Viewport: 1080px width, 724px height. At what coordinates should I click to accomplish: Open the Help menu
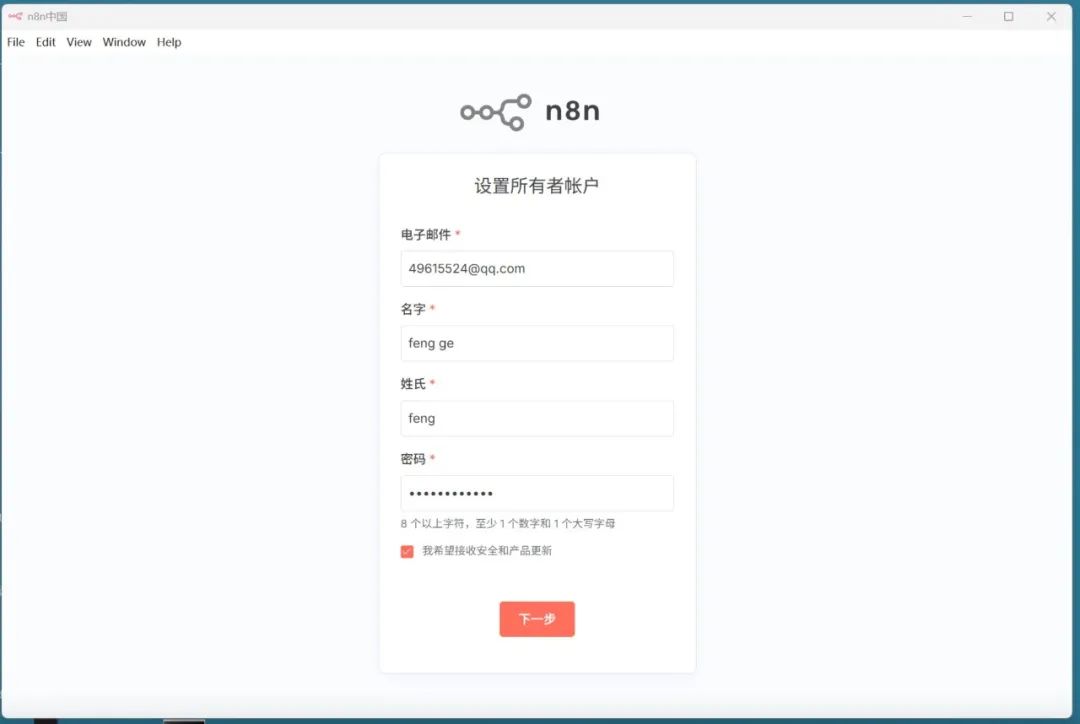pyautogui.click(x=169, y=42)
